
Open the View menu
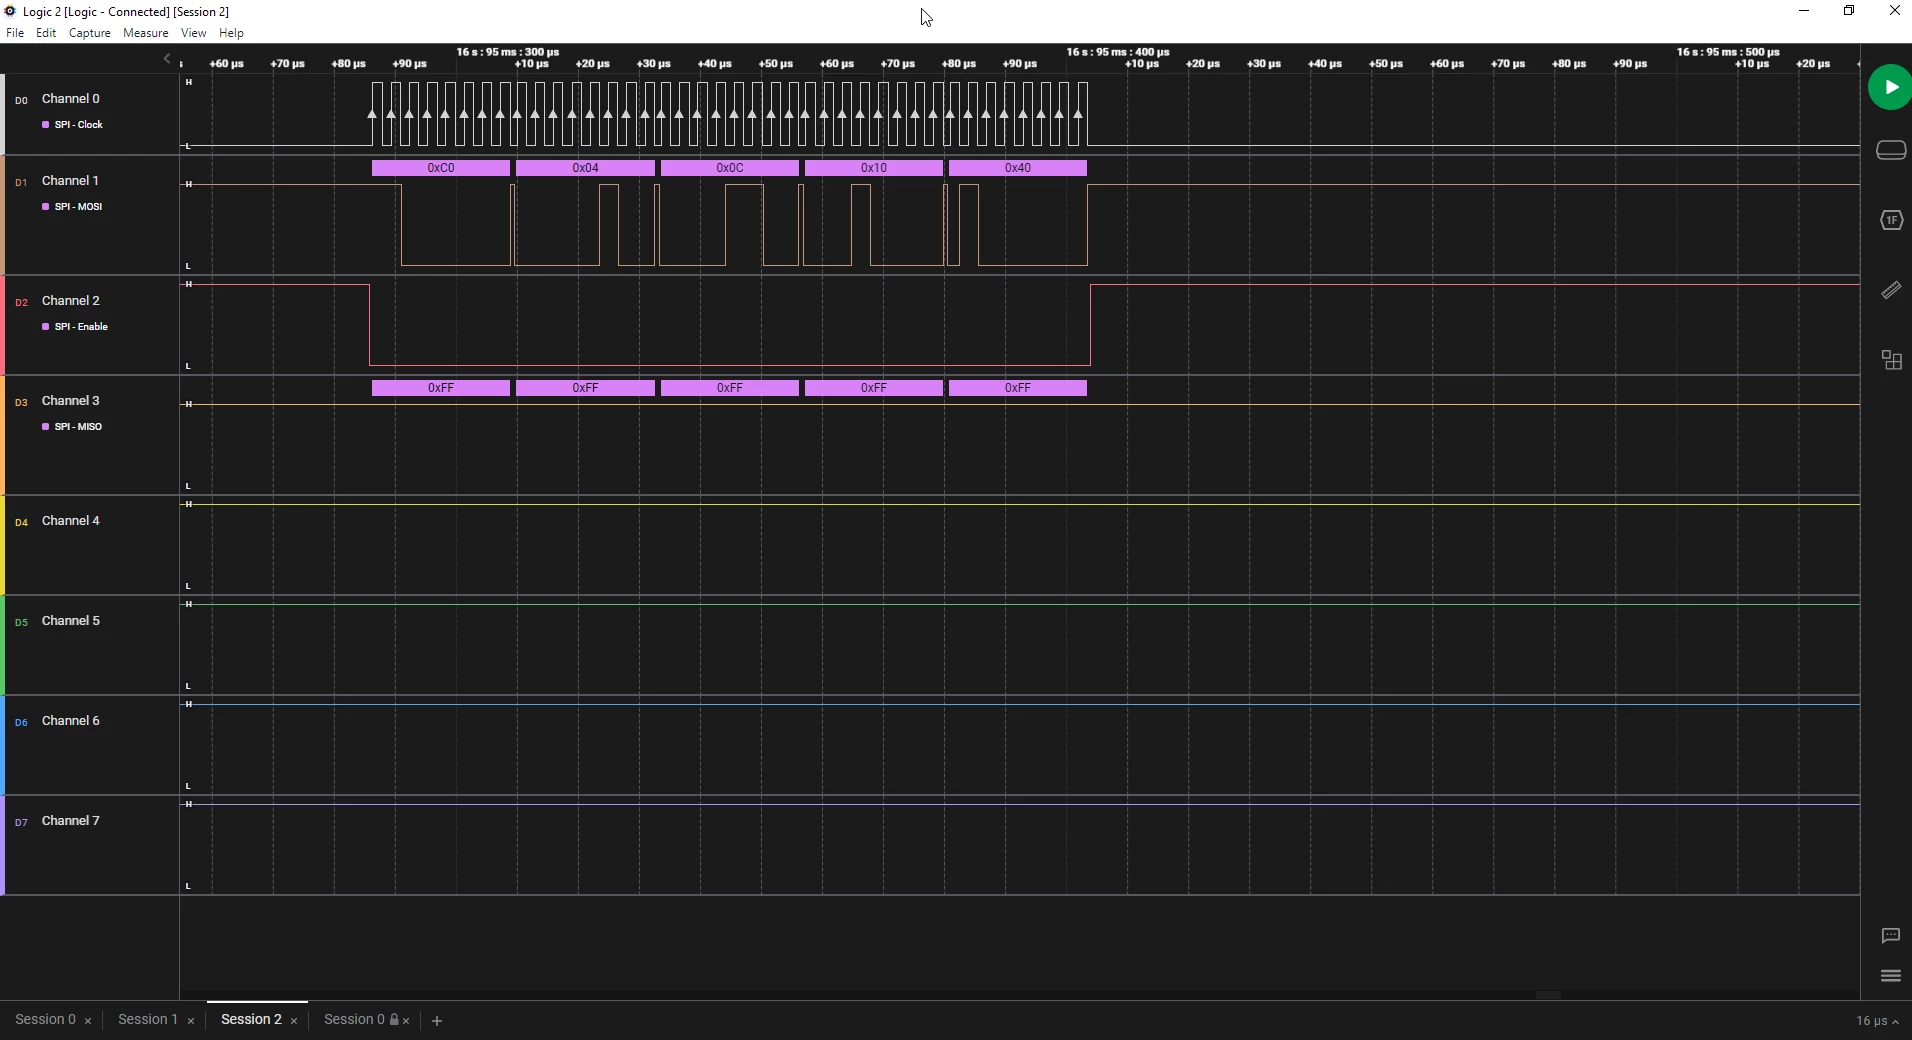tap(194, 33)
